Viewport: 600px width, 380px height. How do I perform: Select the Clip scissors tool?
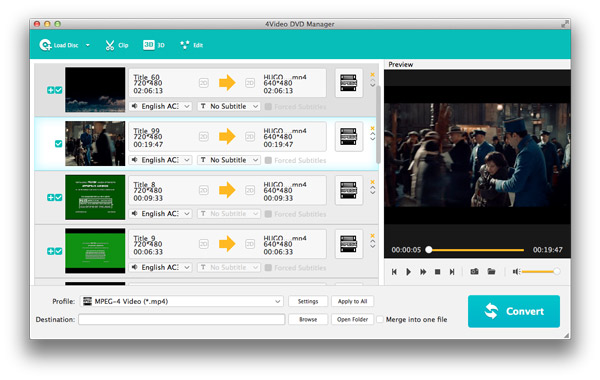tap(117, 45)
